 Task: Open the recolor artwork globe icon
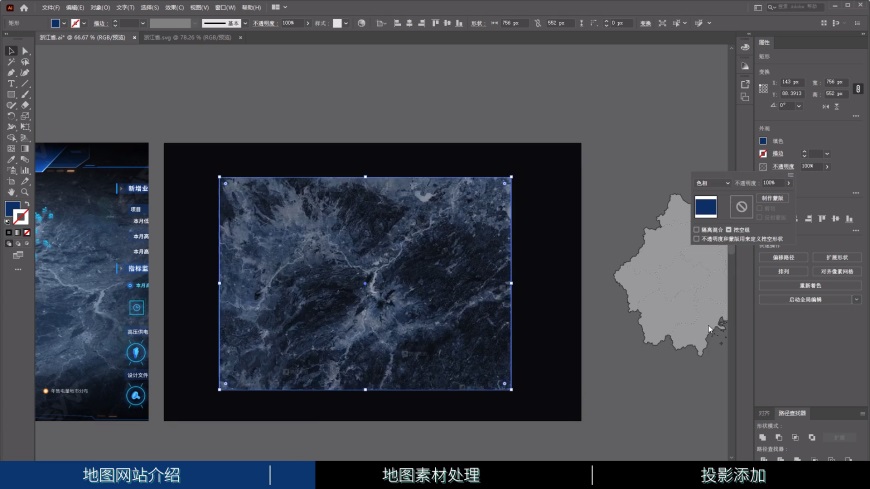point(362,23)
